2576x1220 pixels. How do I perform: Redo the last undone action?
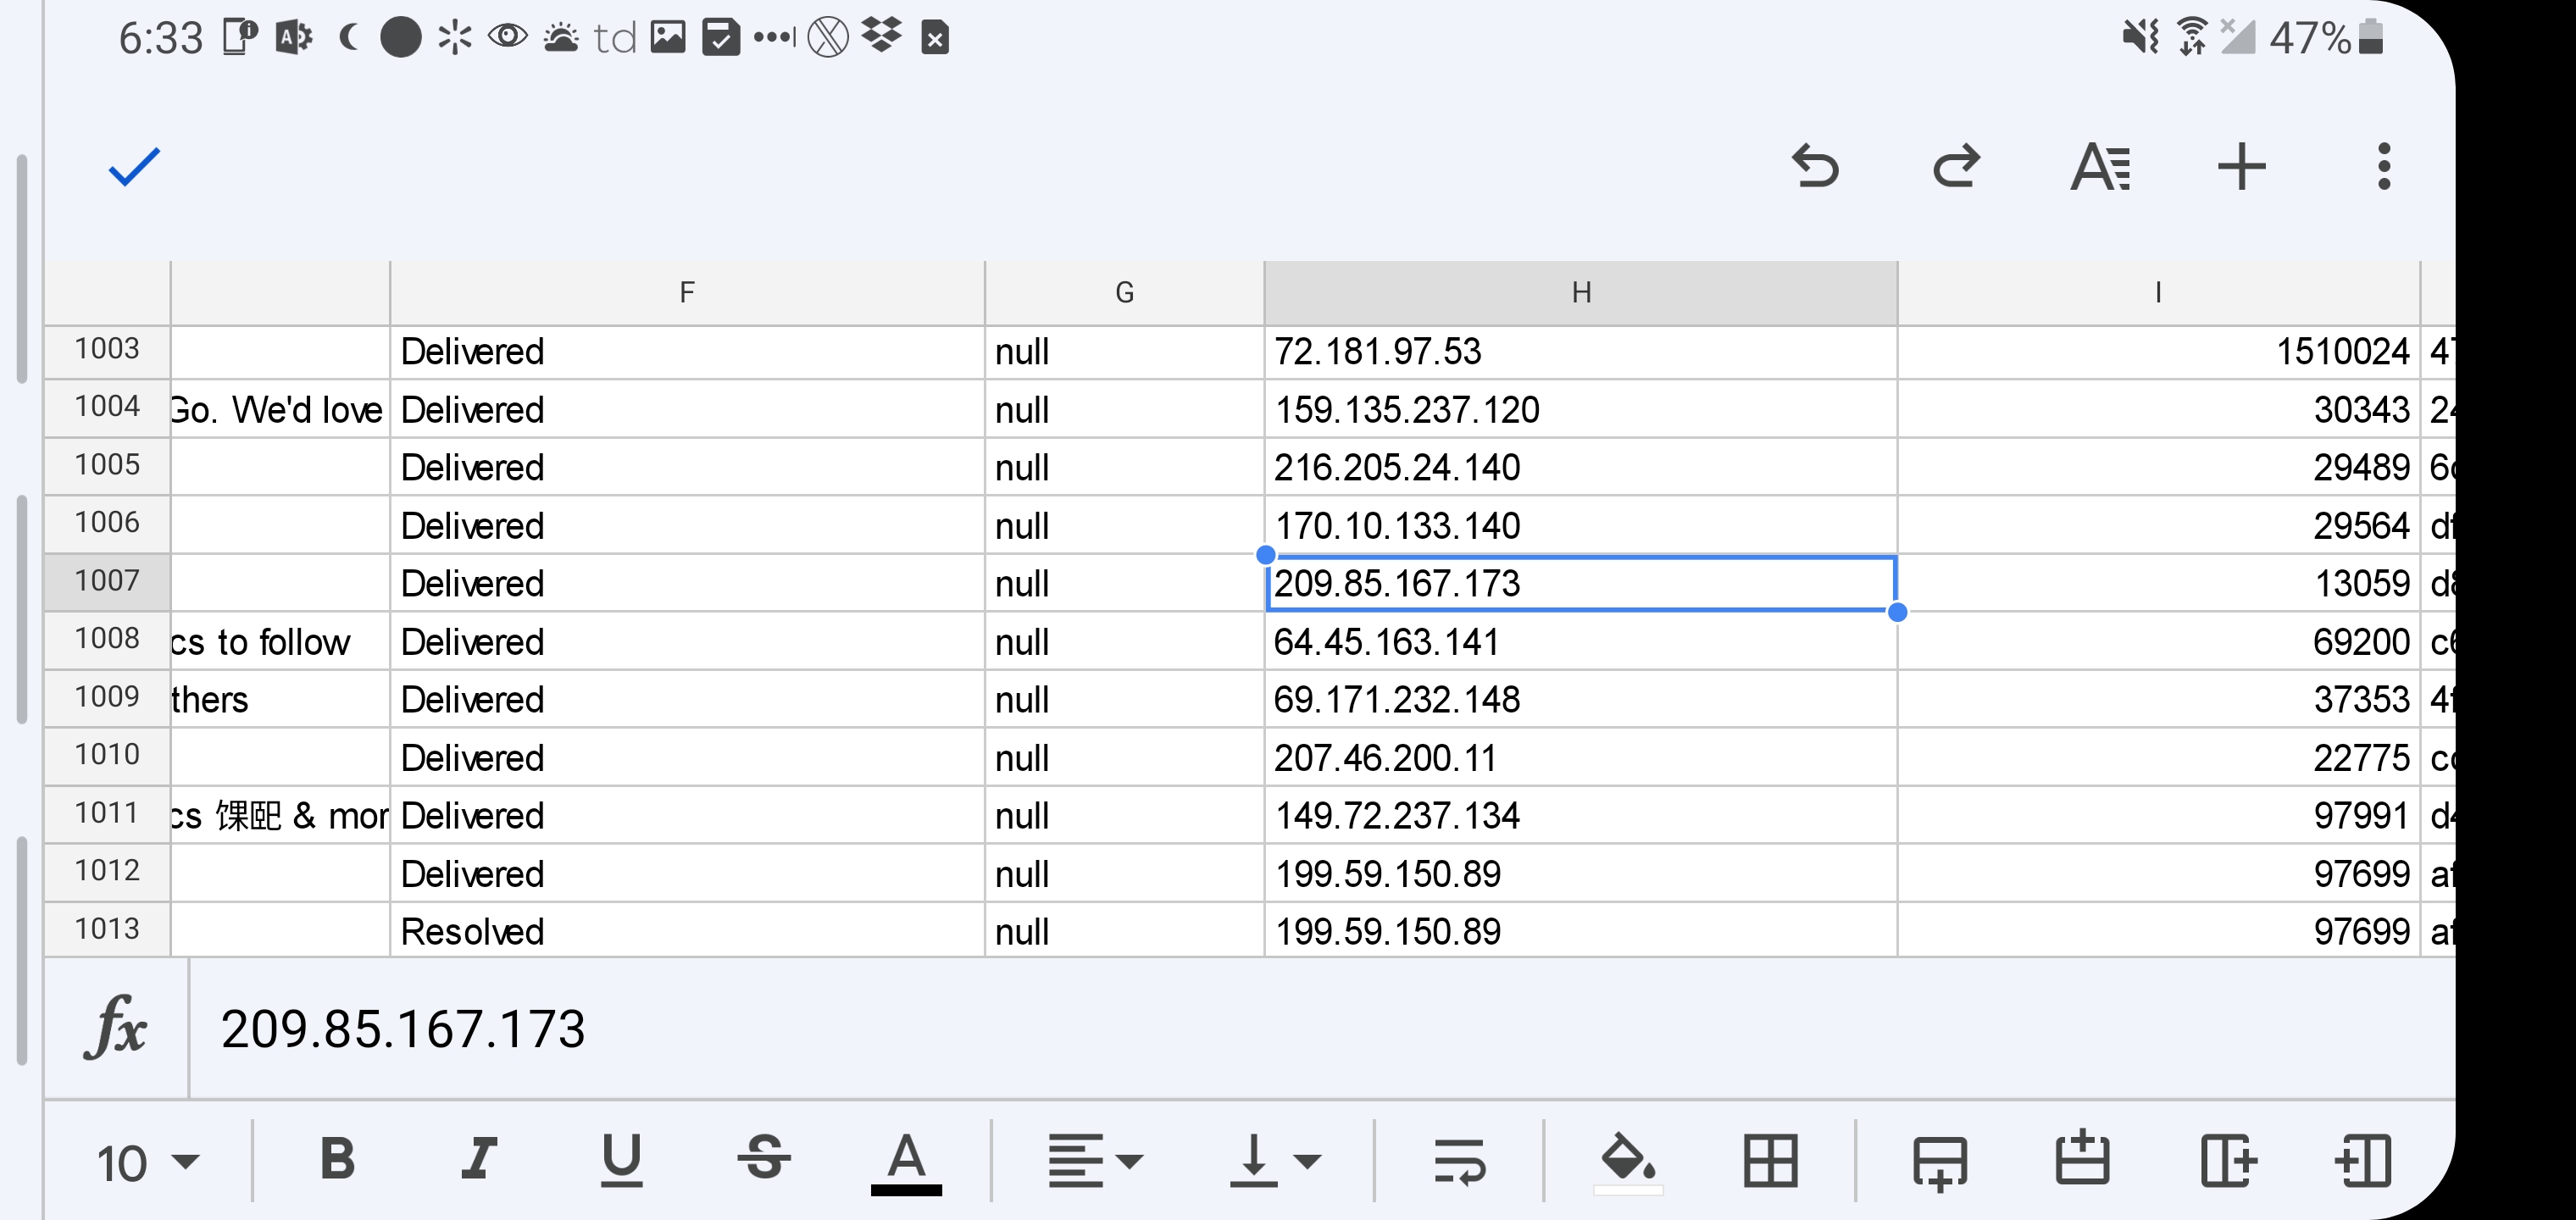pyautogui.click(x=1956, y=167)
